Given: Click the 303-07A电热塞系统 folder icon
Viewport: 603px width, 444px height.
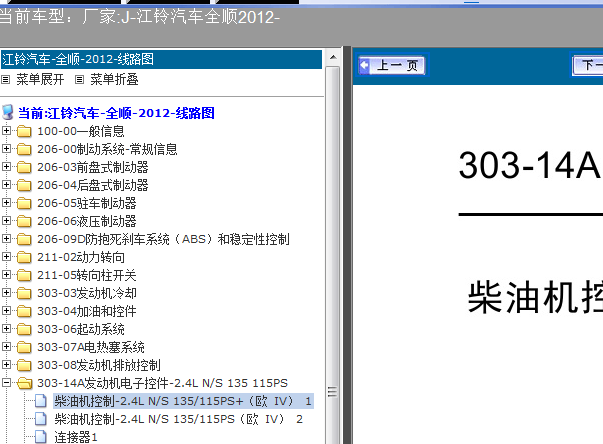Looking at the screenshot, I should 24,347.
